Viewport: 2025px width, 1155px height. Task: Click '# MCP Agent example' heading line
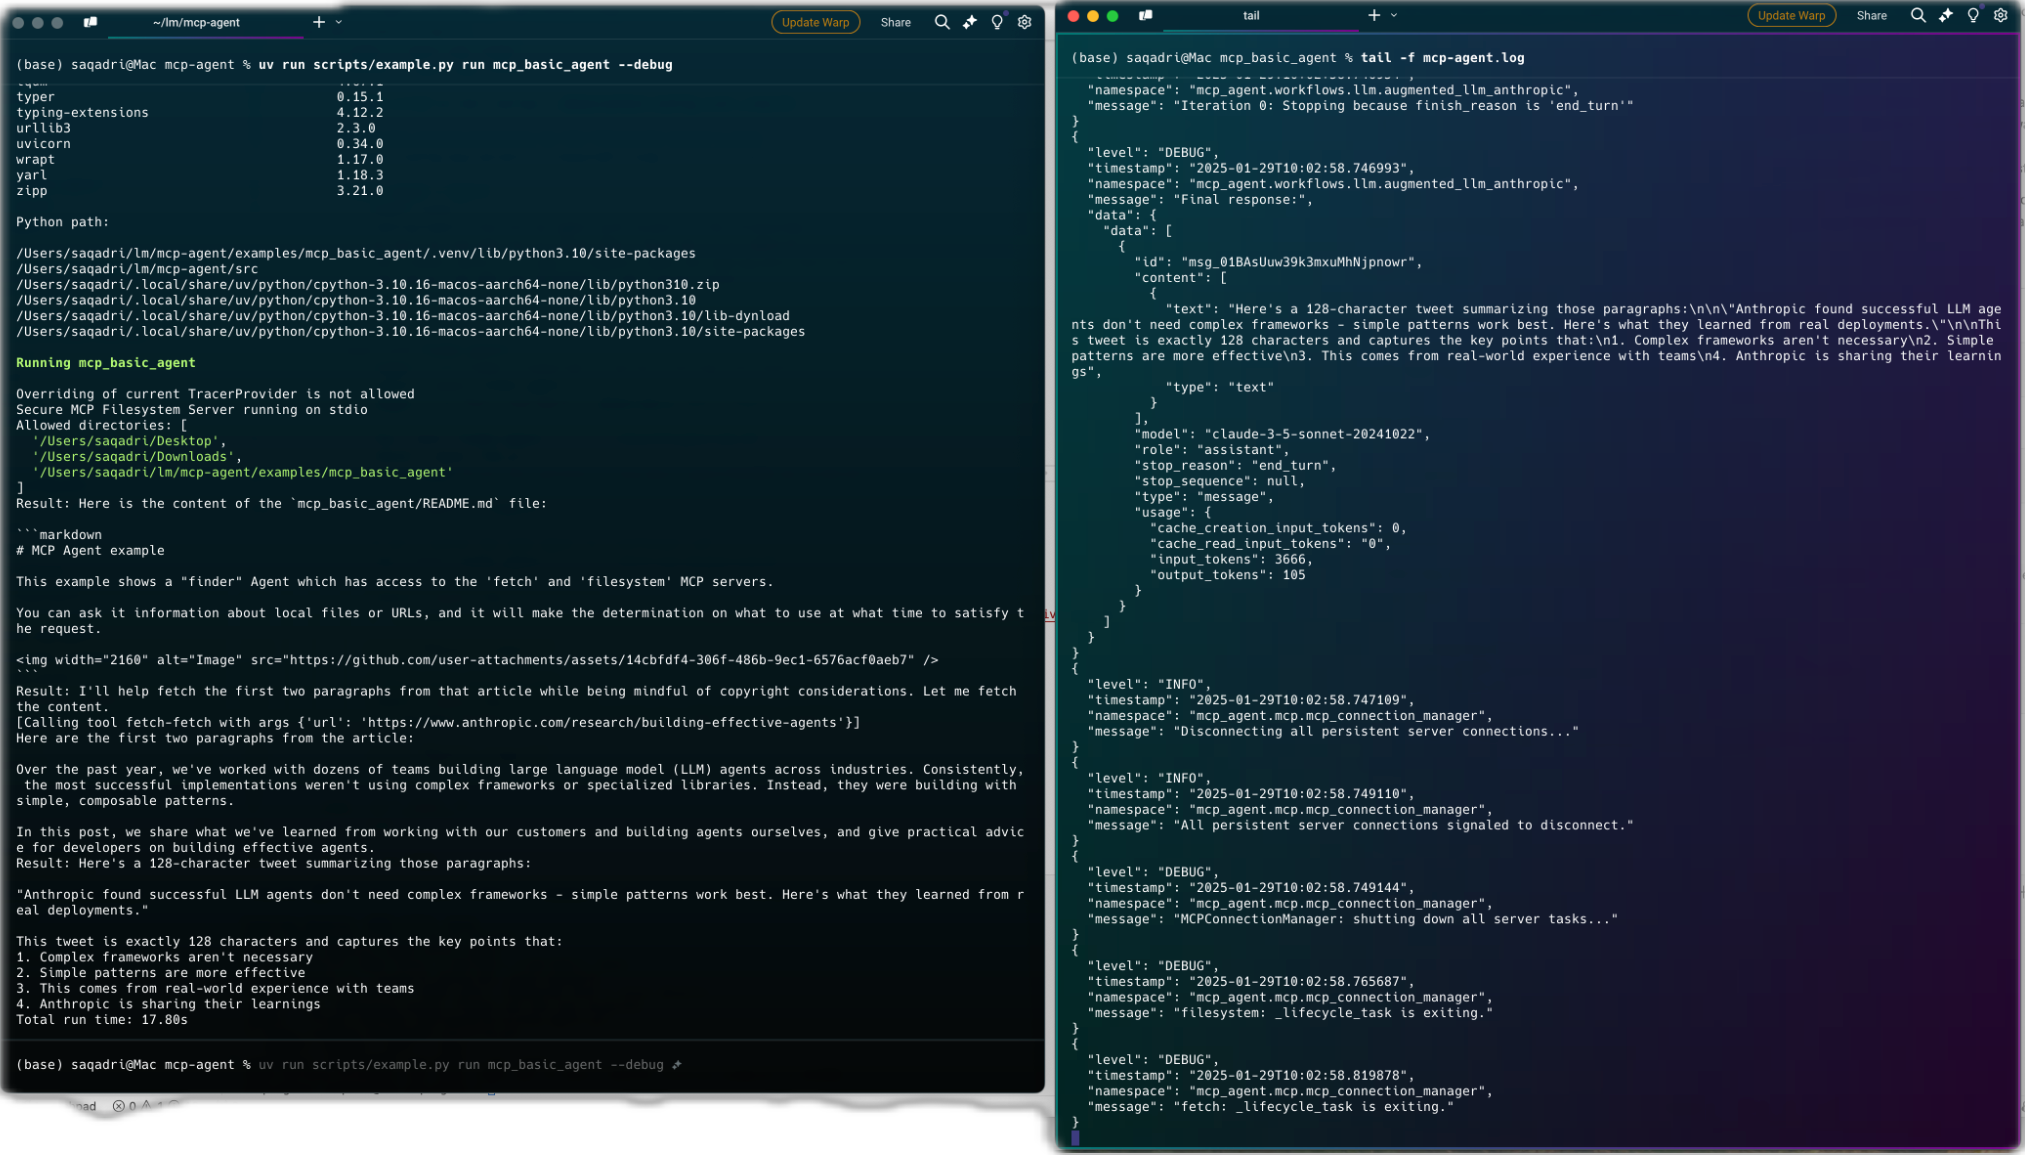coord(90,550)
